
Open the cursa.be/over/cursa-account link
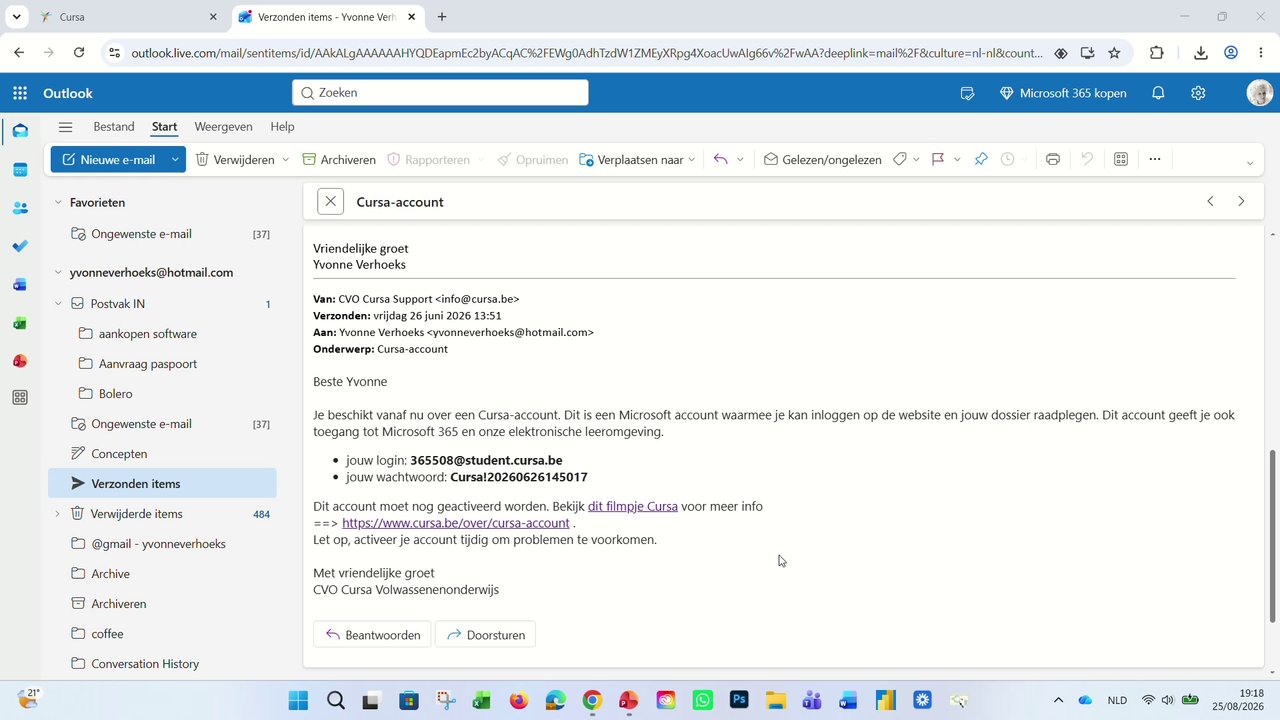456,523
